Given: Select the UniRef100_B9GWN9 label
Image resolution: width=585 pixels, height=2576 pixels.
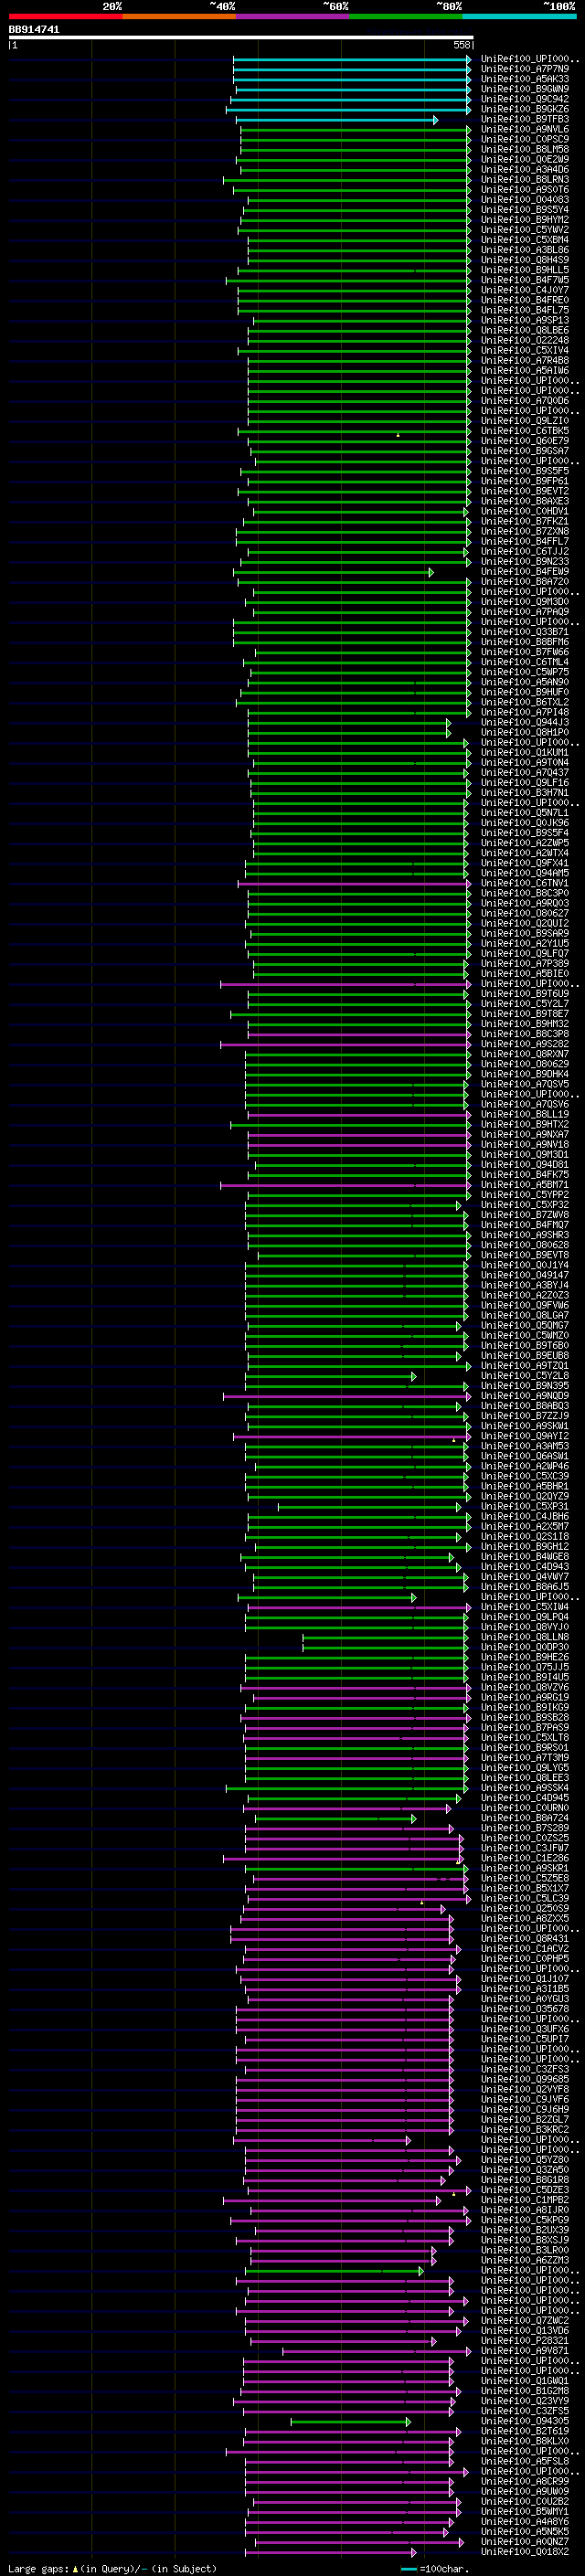Looking at the screenshot, I should [x=525, y=89].
